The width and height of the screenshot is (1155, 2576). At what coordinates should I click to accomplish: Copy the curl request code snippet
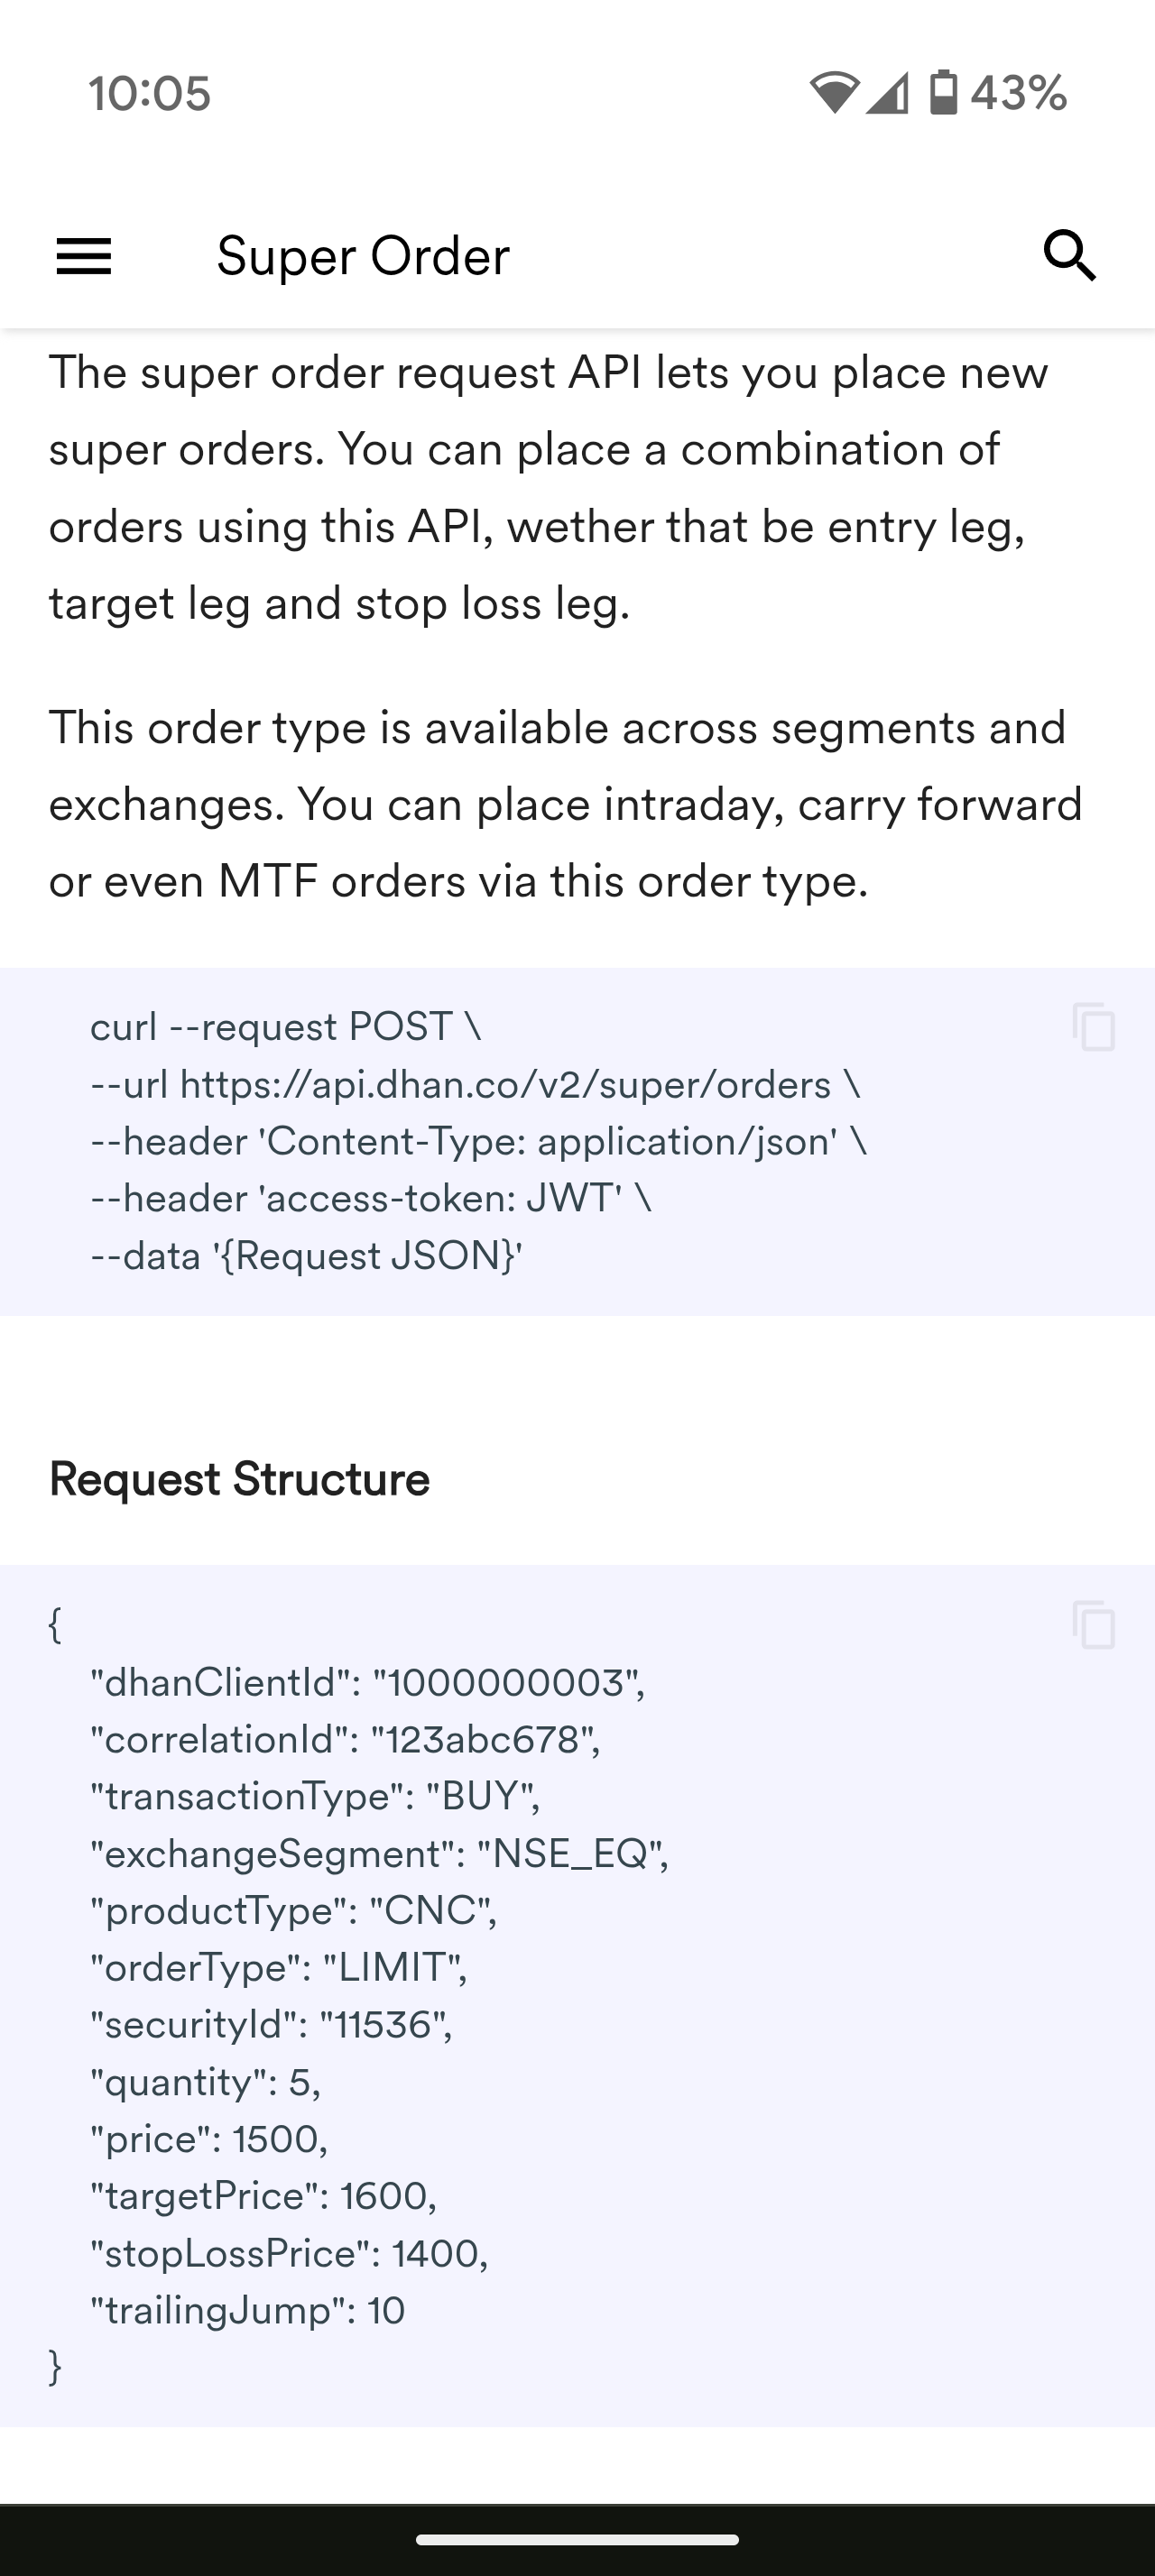tap(1093, 1027)
